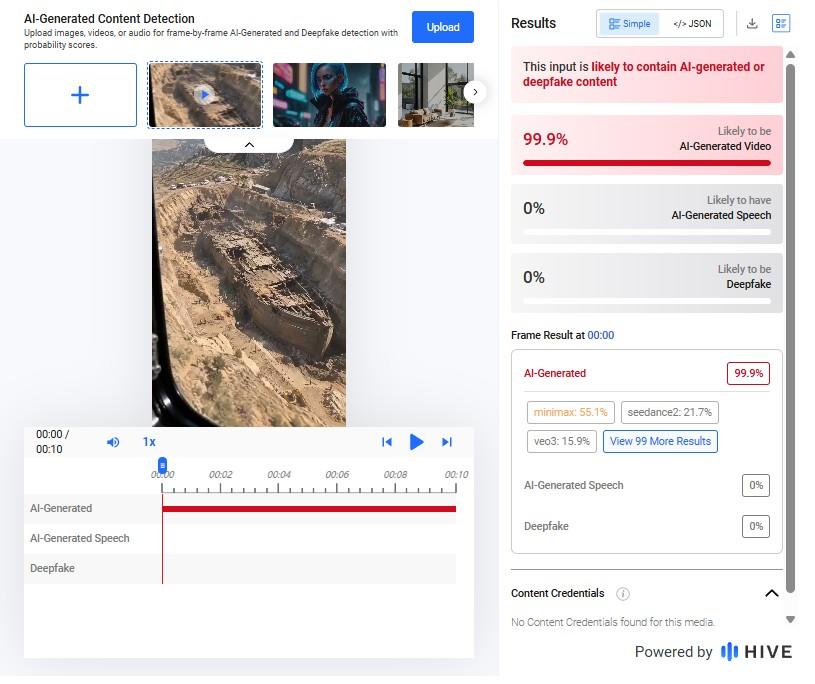Click the 00:08 timeline marker
Screen dimensions: 815x684
pyautogui.click(x=395, y=475)
